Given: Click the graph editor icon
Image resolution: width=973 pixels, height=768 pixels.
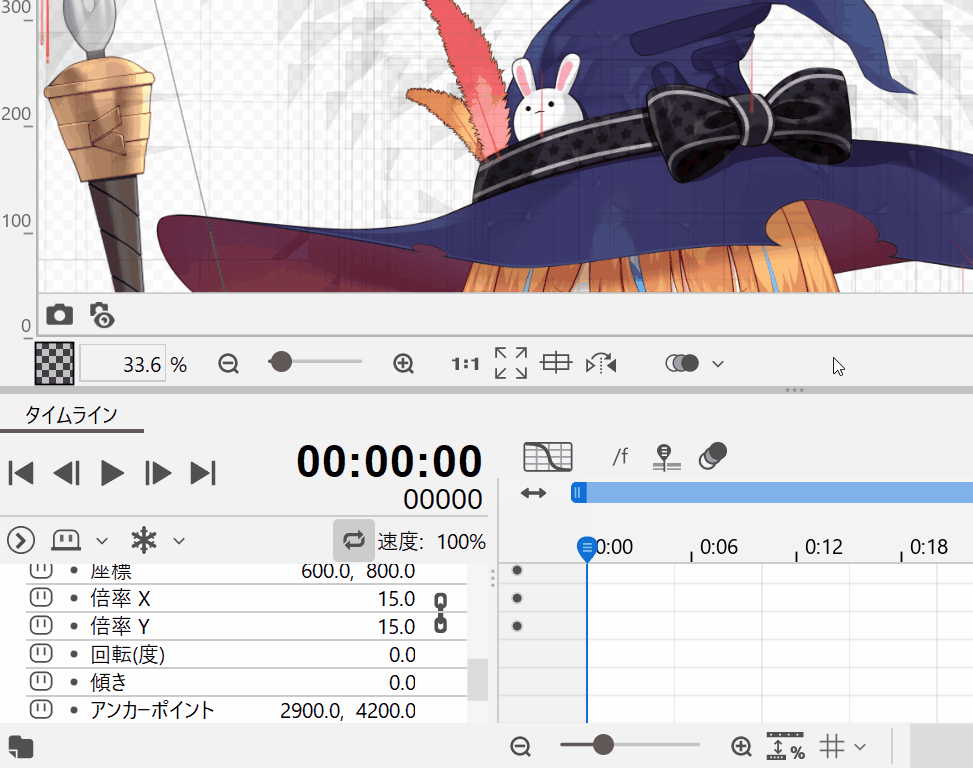Looking at the screenshot, I should click(548, 457).
